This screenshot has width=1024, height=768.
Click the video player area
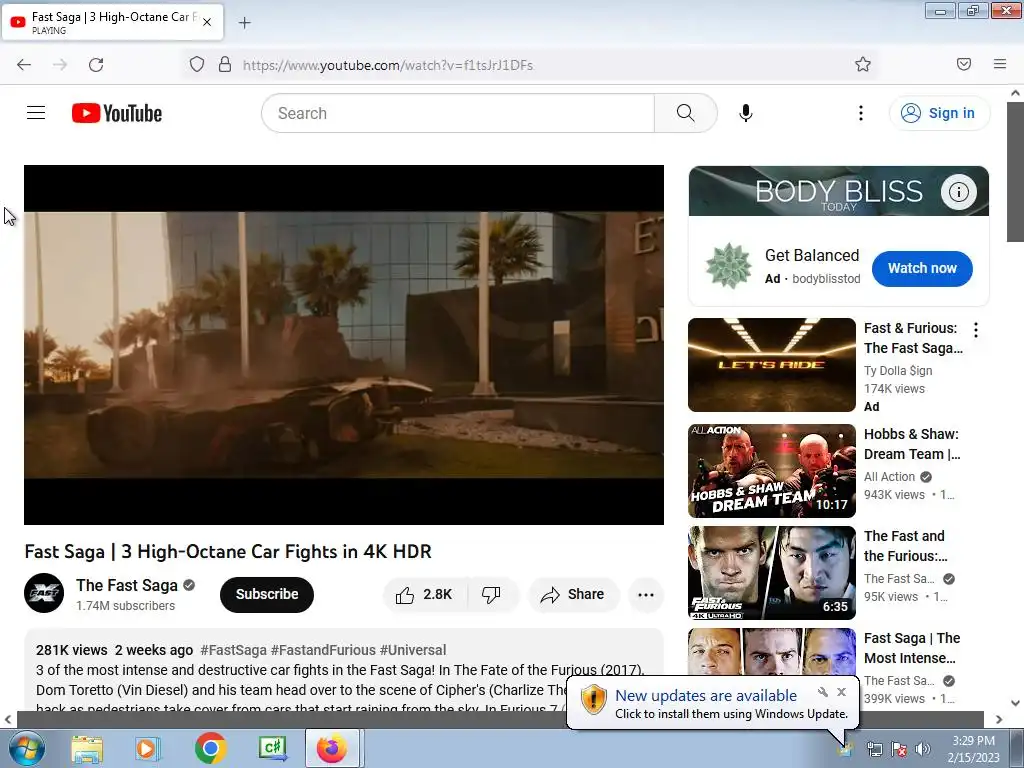(344, 345)
